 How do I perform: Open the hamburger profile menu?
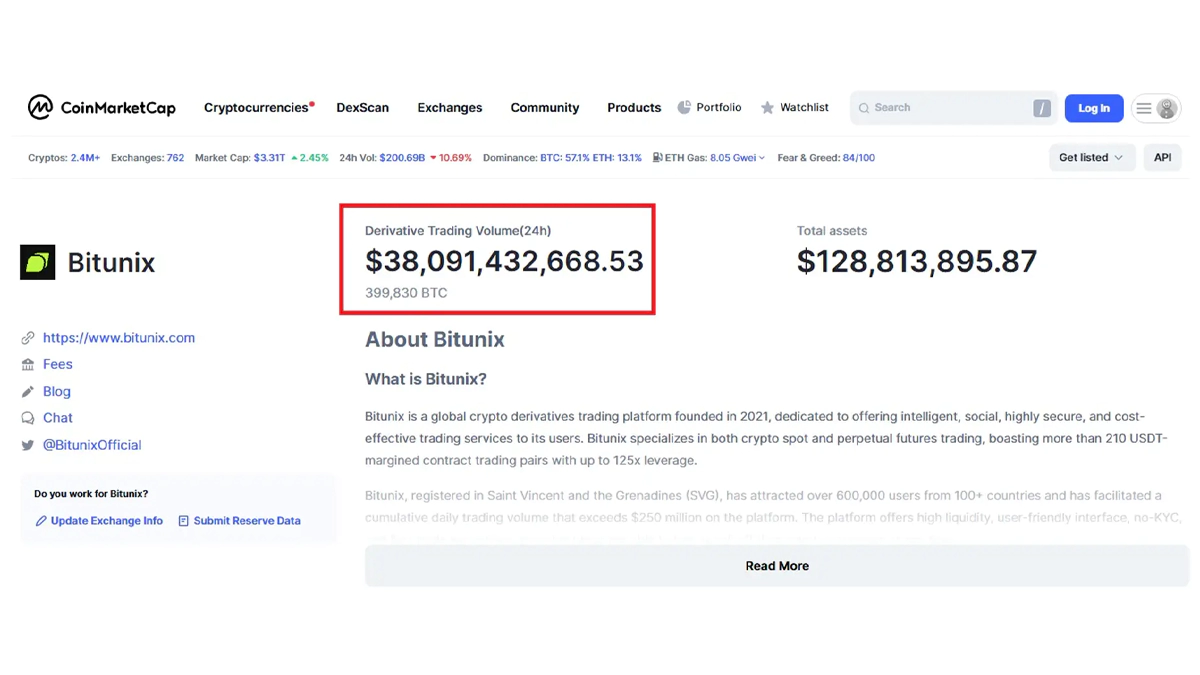coord(1155,108)
